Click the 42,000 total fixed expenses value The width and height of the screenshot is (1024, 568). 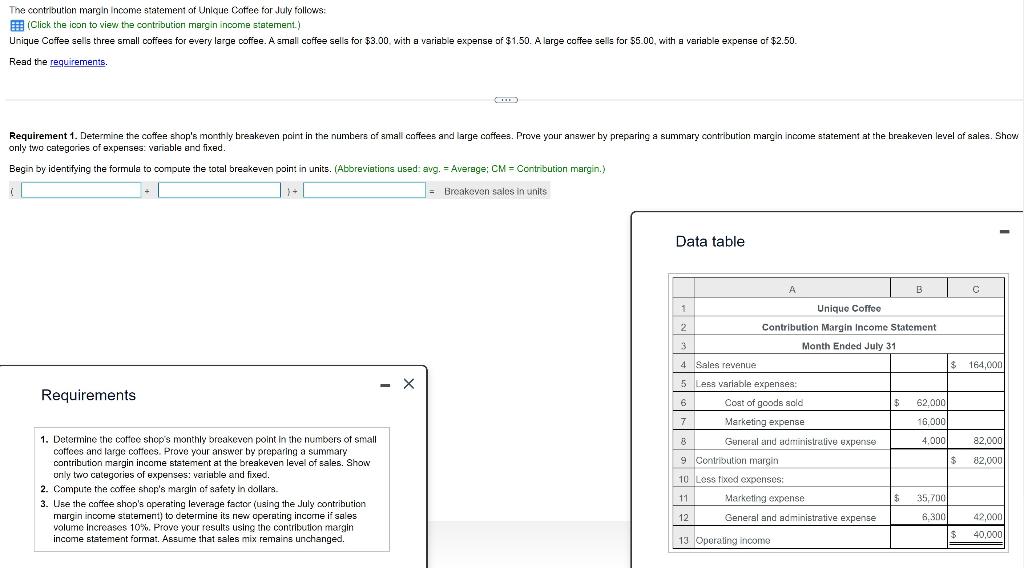click(987, 517)
